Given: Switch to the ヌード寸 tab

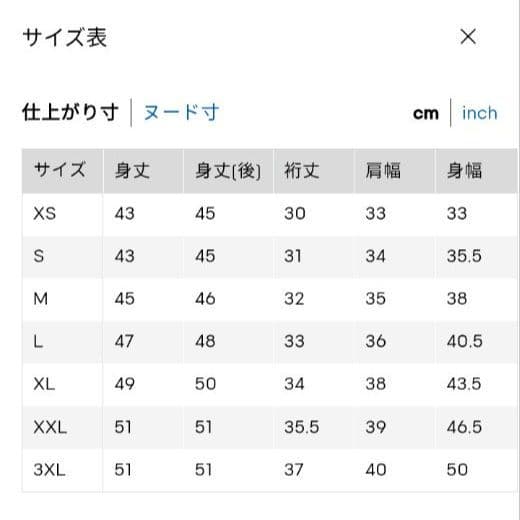Looking at the screenshot, I should coord(181,112).
